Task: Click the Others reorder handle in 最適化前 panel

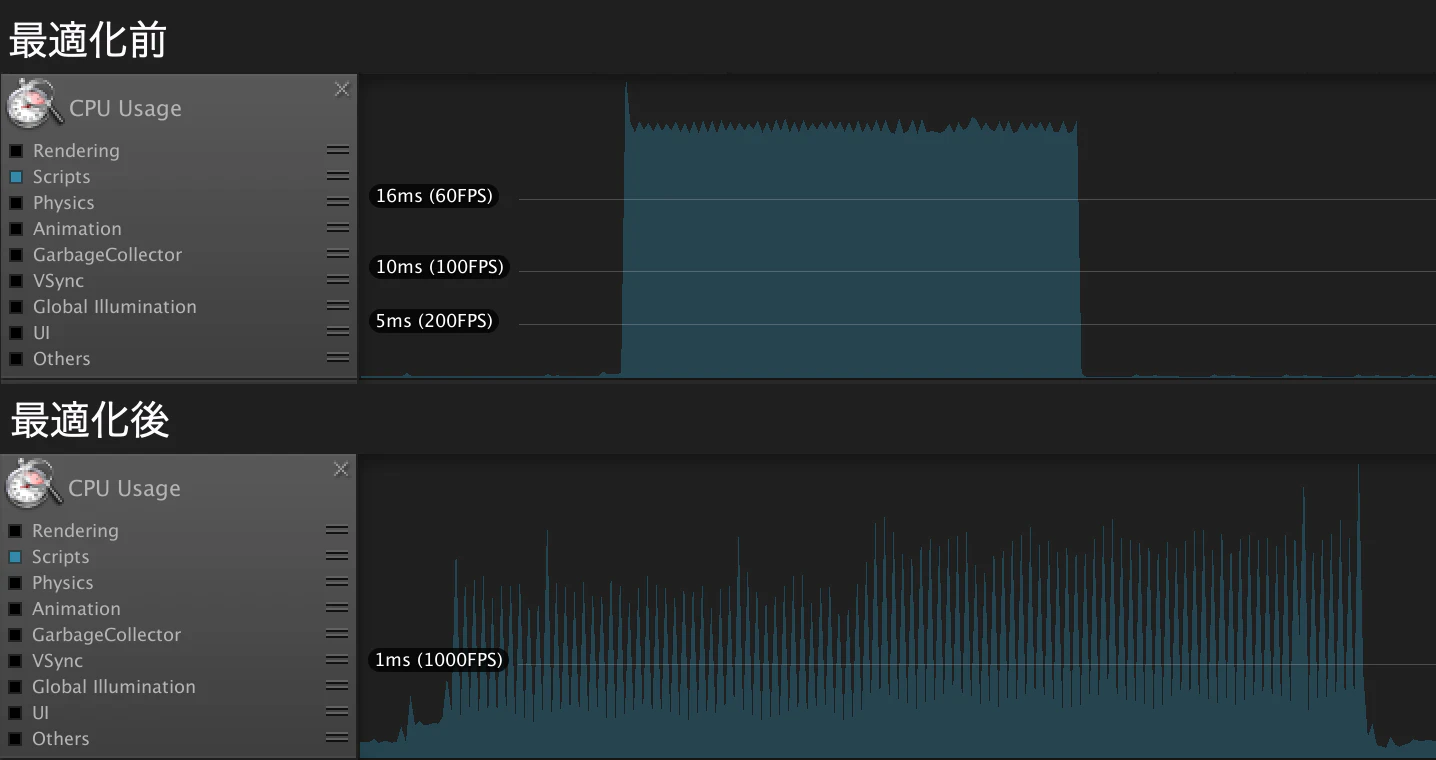Action: 338,358
